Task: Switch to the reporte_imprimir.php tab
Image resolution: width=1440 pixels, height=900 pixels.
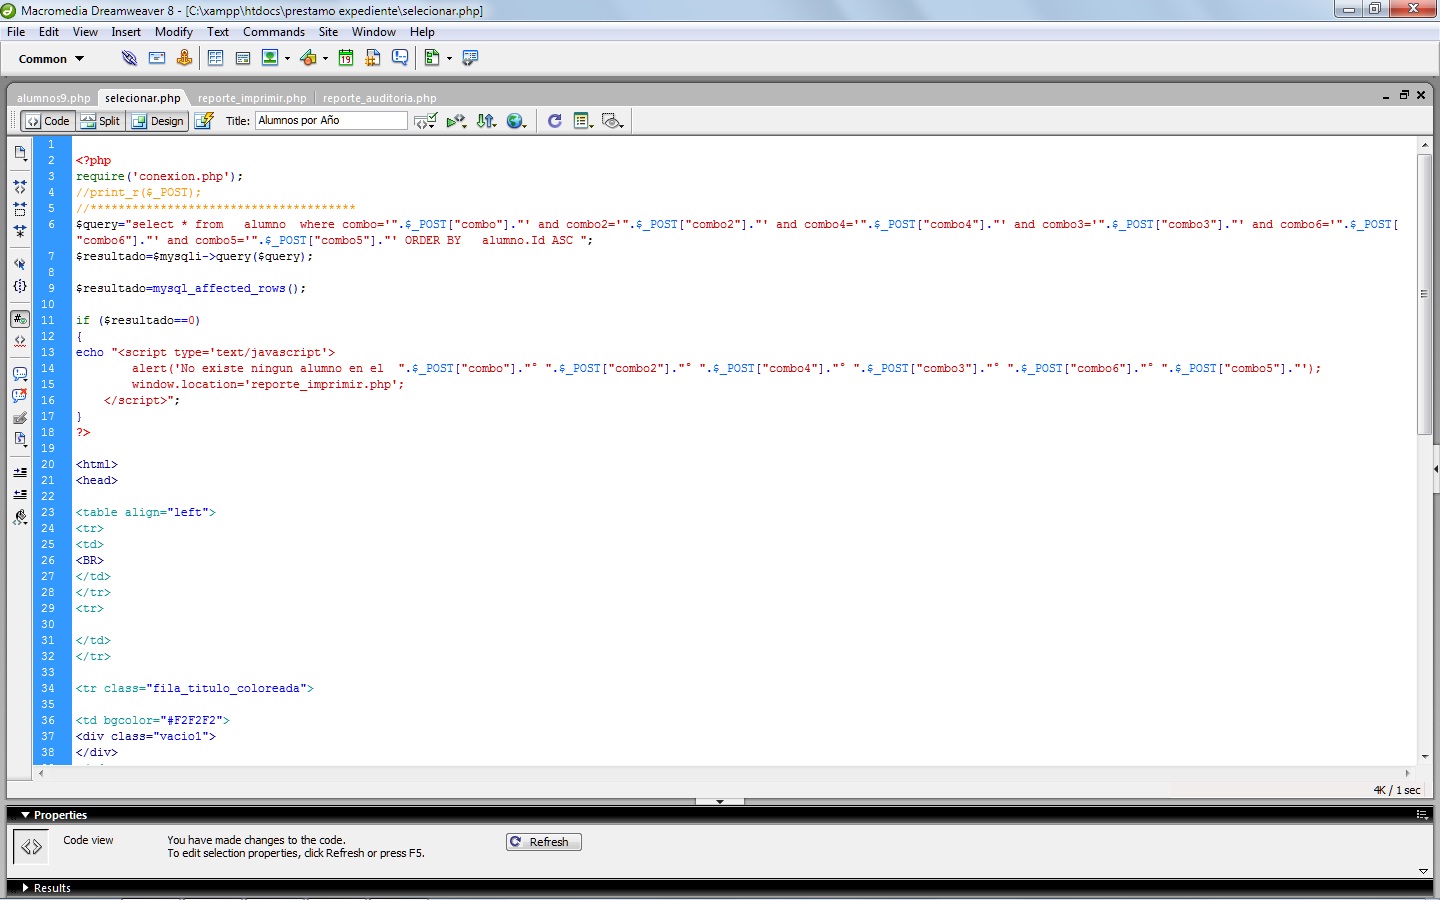Action: click(252, 98)
